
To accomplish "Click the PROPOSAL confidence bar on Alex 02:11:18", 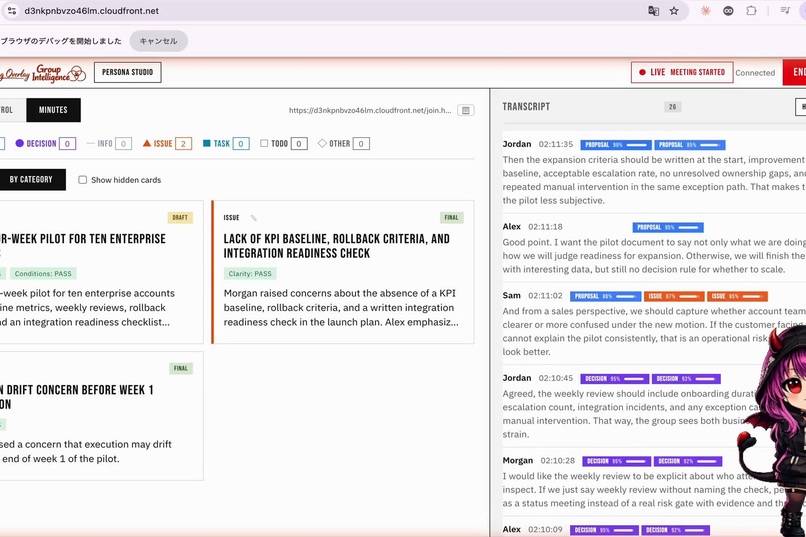I will (x=668, y=227).
